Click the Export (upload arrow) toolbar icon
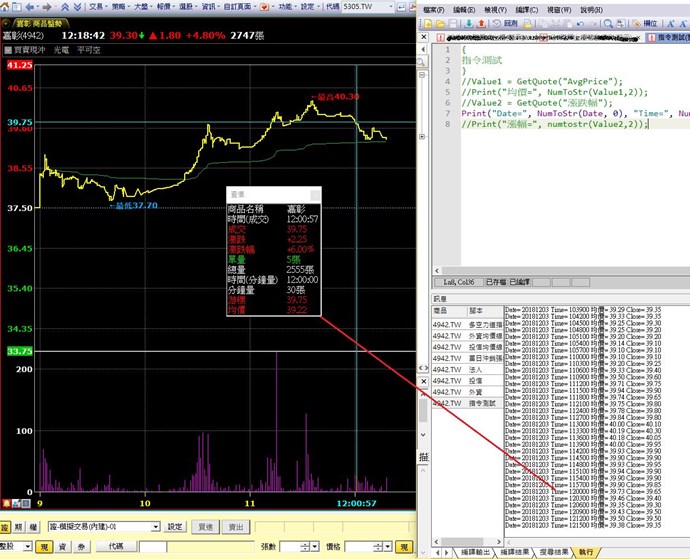Screen dimensions: 690x559 (x=480, y=23)
